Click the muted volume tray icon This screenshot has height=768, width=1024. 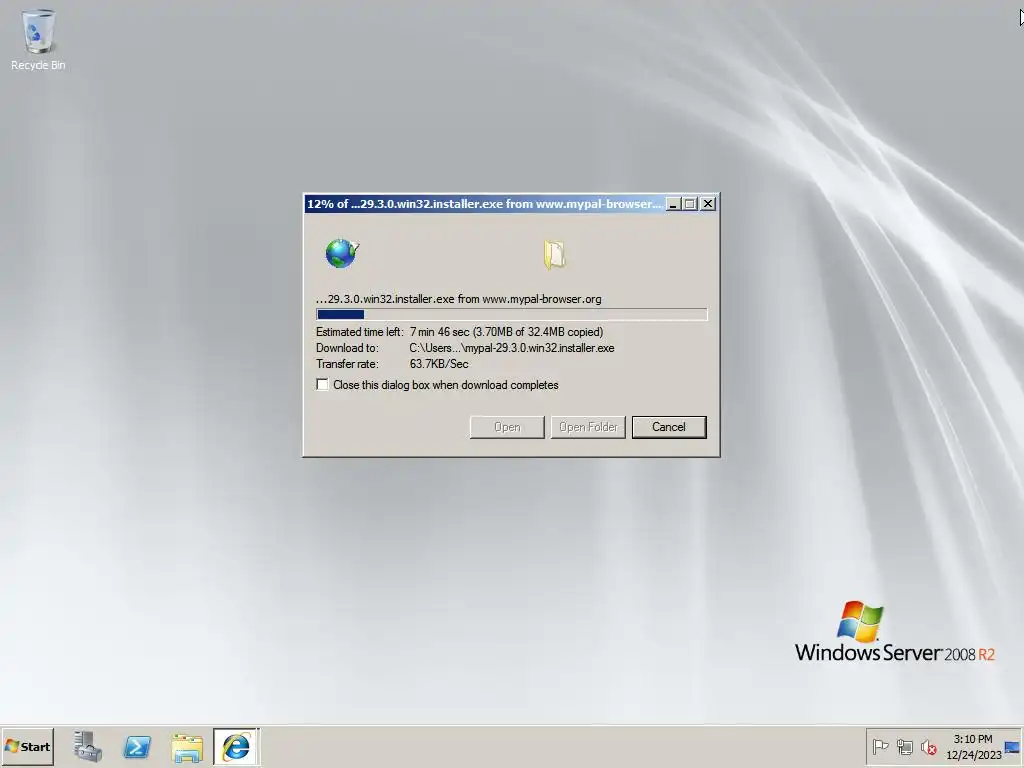(x=929, y=746)
